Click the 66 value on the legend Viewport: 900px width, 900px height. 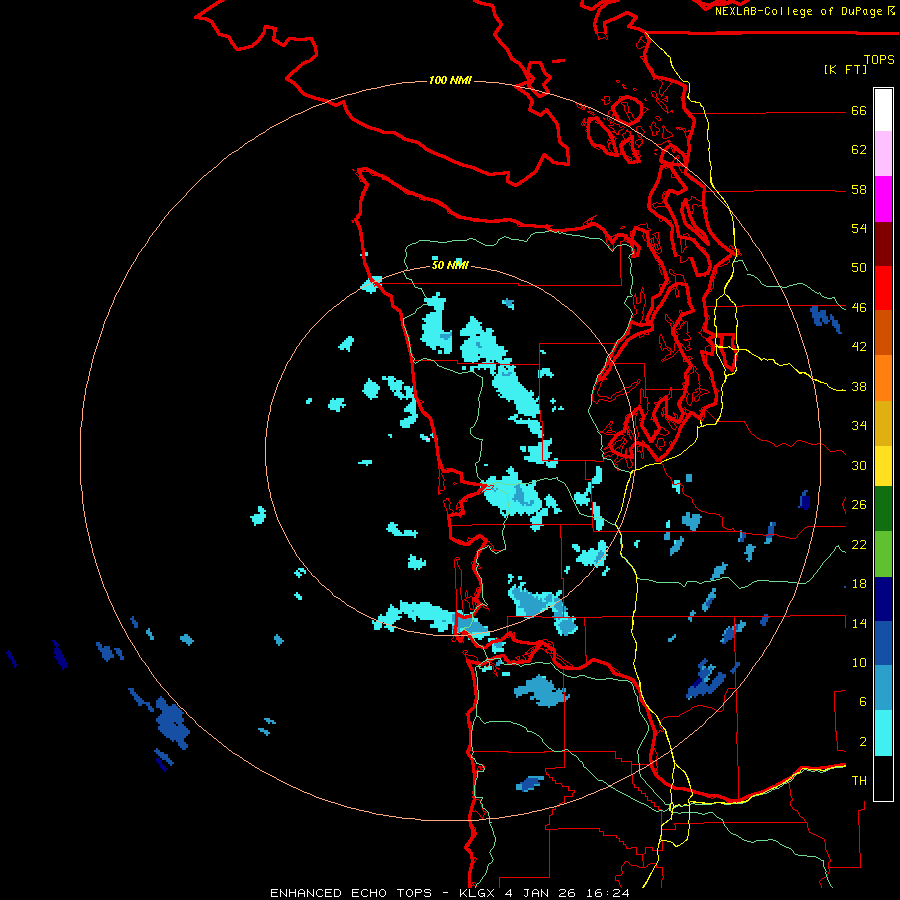click(x=859, y=111)
